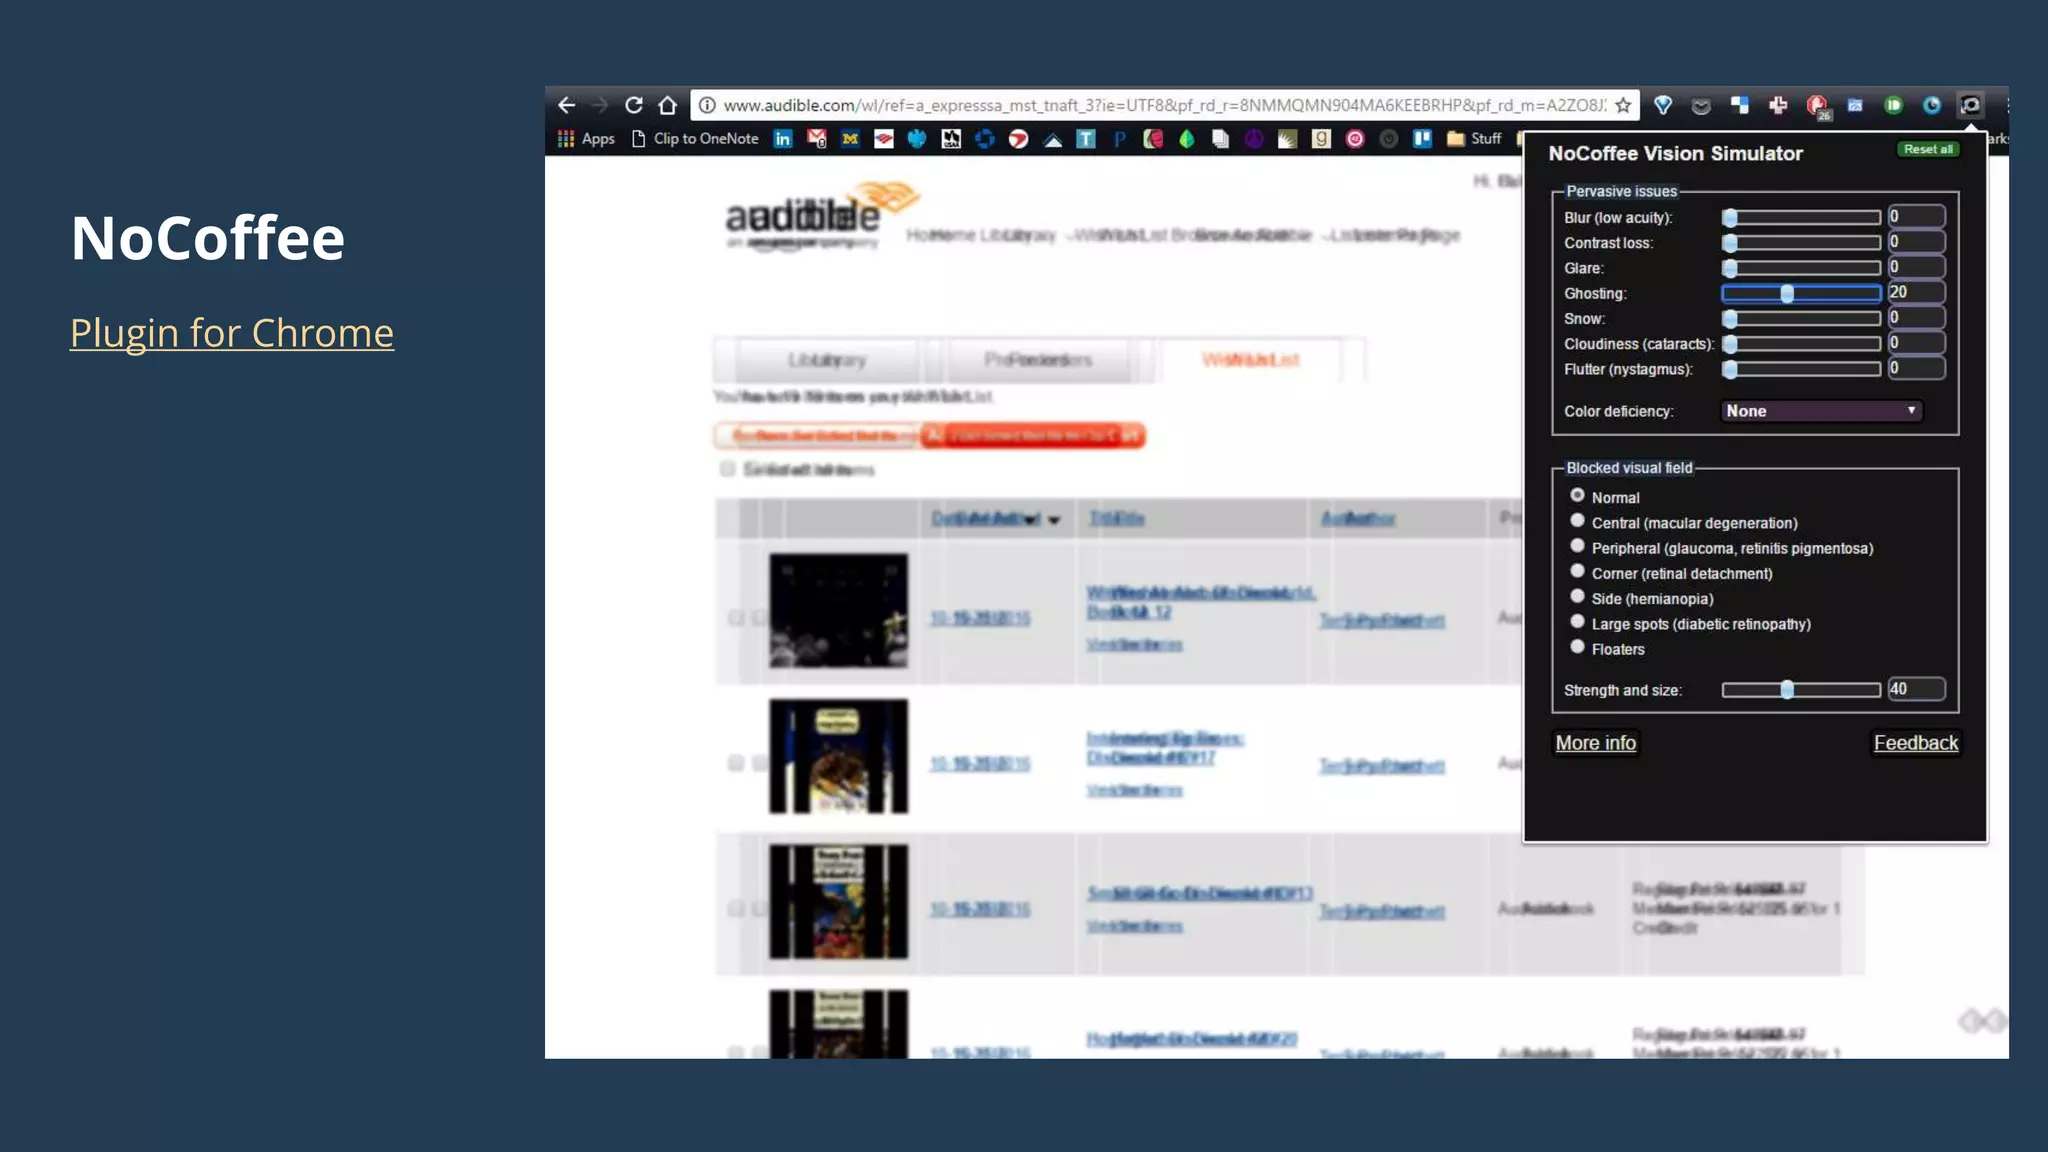The height and width of the screenshot is (1152, 2048).
Task: Select Corner (retinal detachment) radio
Action: pyautogui.click(x=1577, y=571)
